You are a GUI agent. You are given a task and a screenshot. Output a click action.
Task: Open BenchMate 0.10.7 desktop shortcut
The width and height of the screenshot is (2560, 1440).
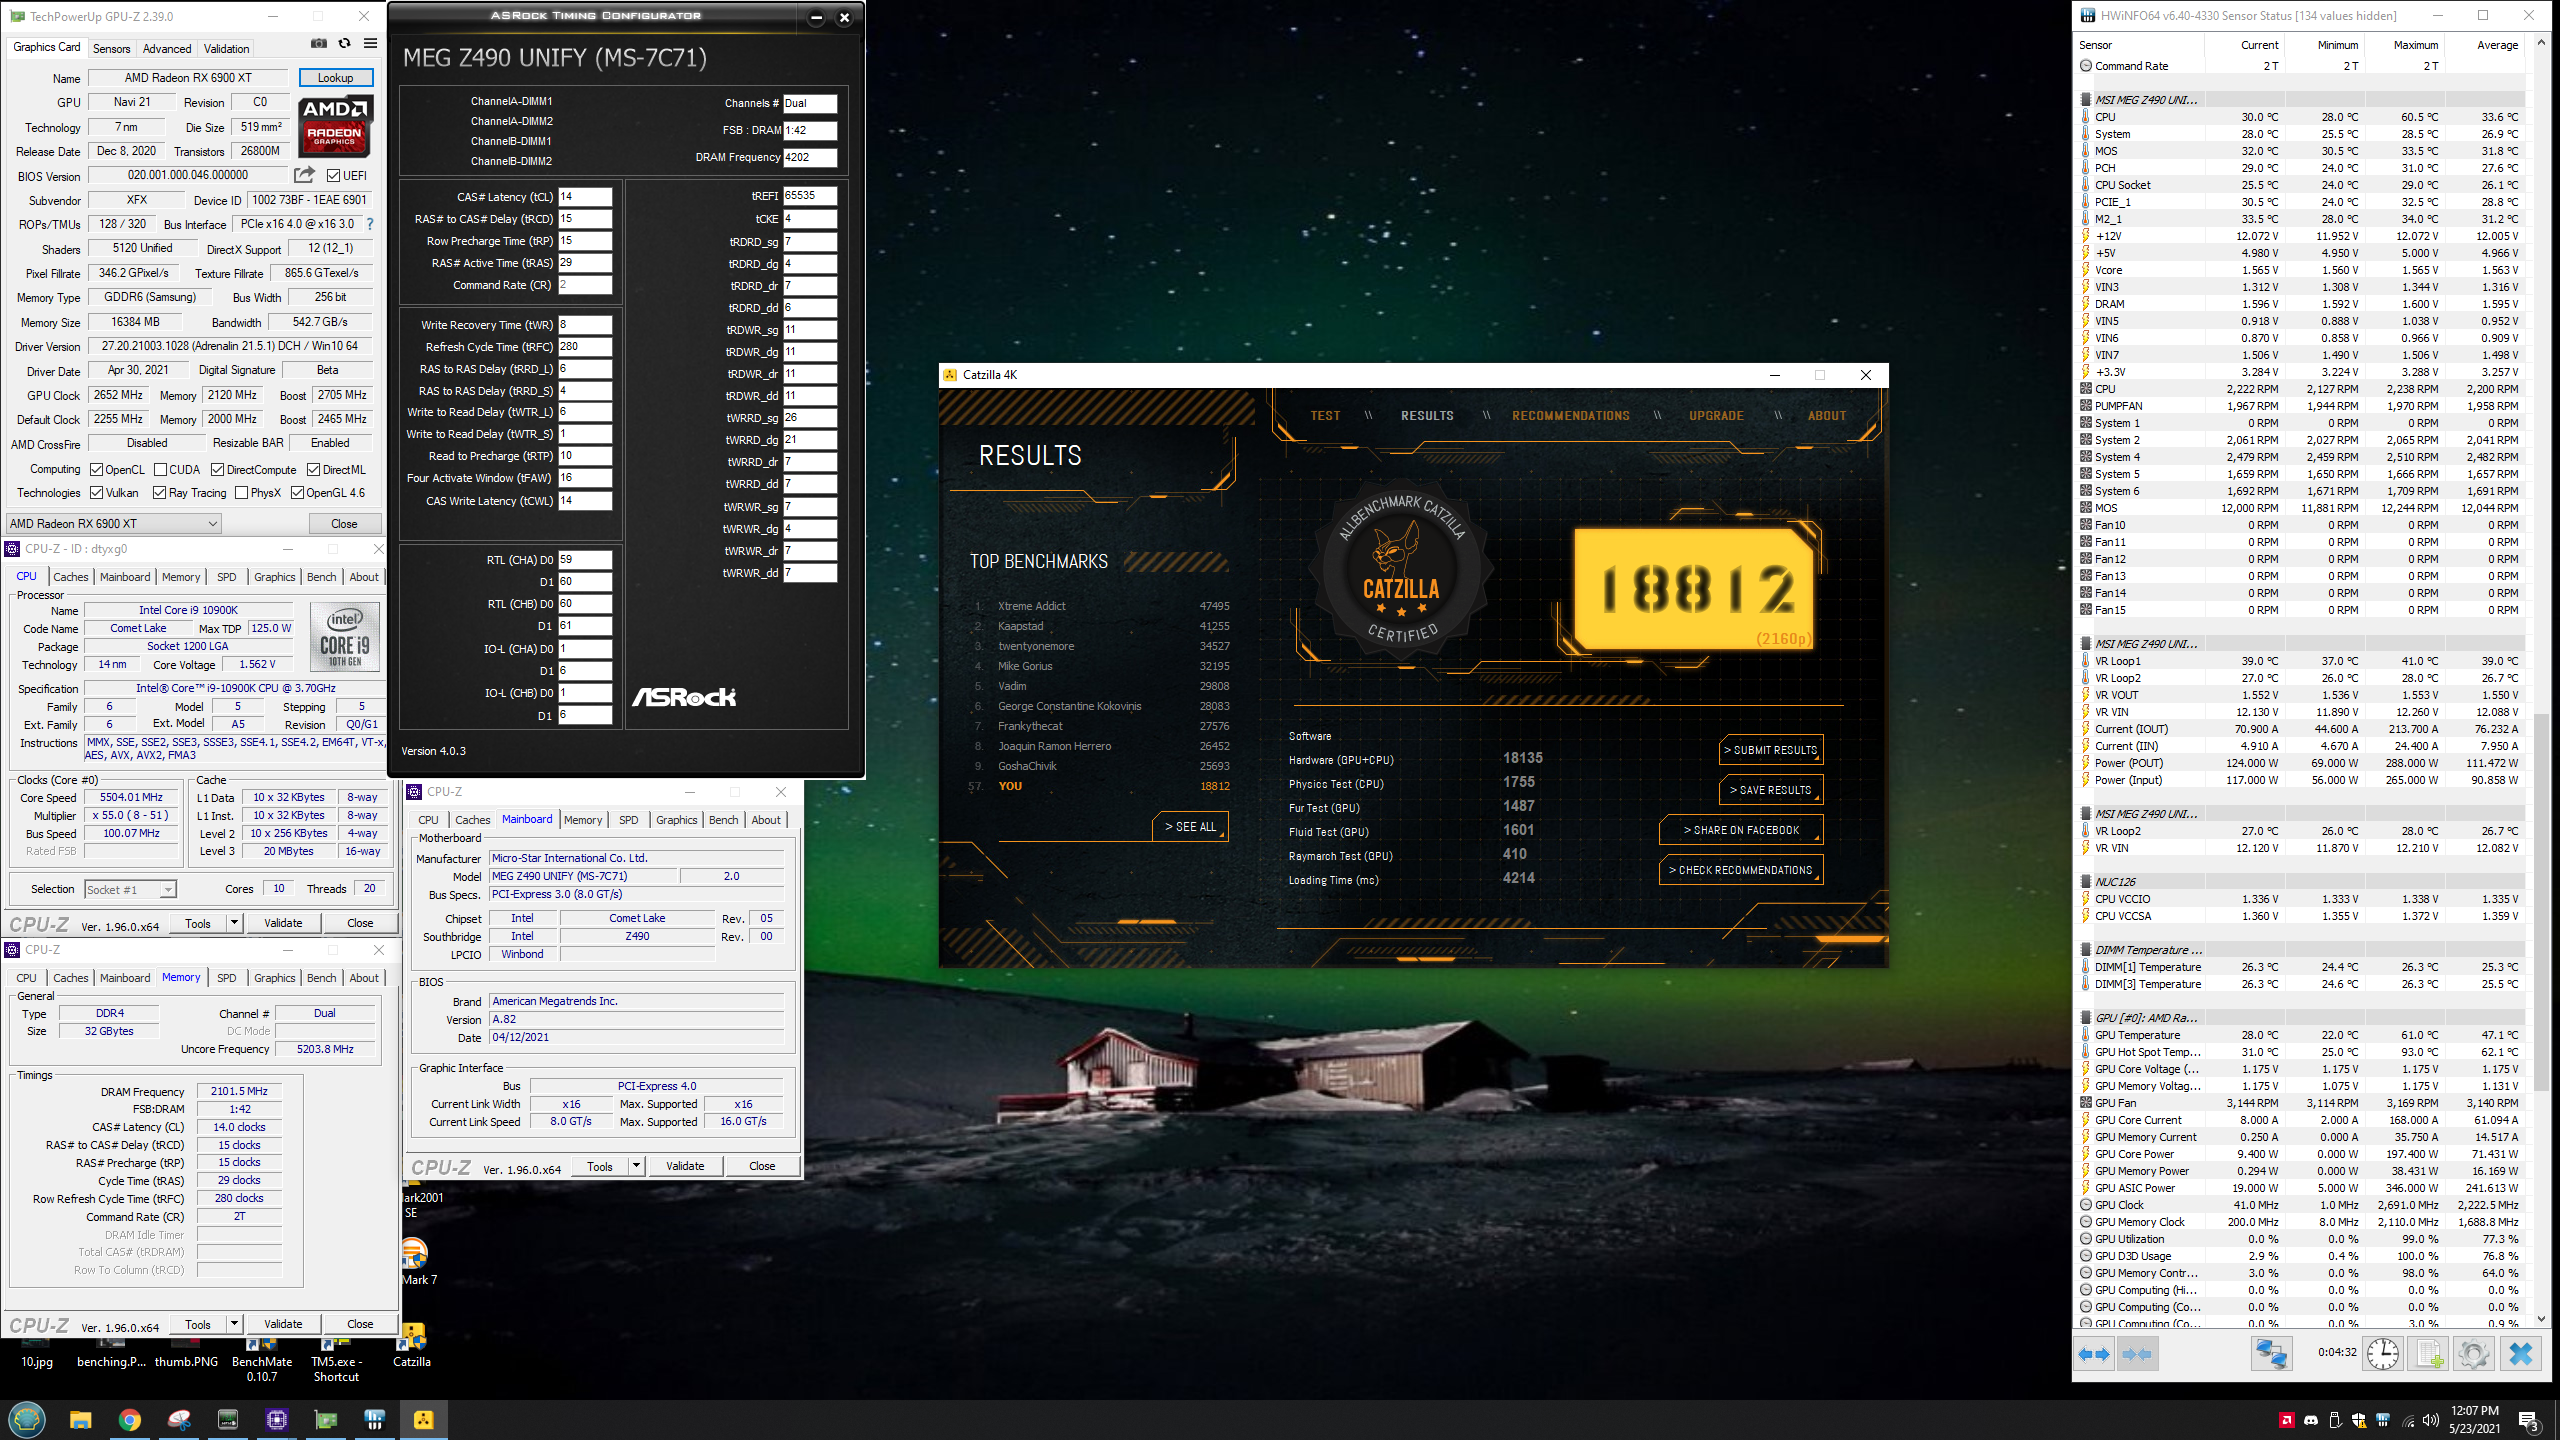point(262,1358)
